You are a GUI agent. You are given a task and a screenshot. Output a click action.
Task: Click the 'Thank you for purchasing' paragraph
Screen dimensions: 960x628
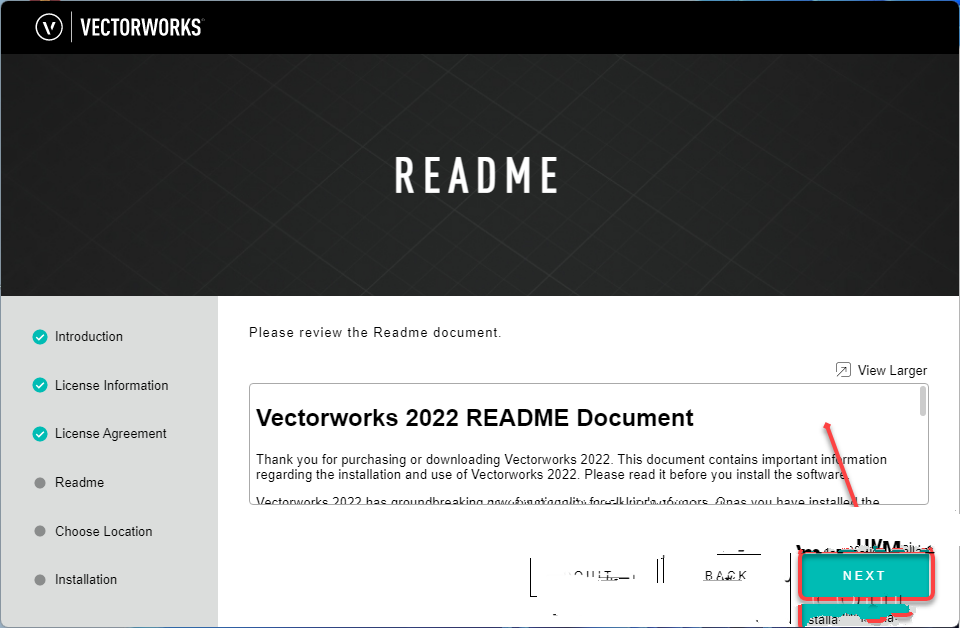tap(571, 467)
